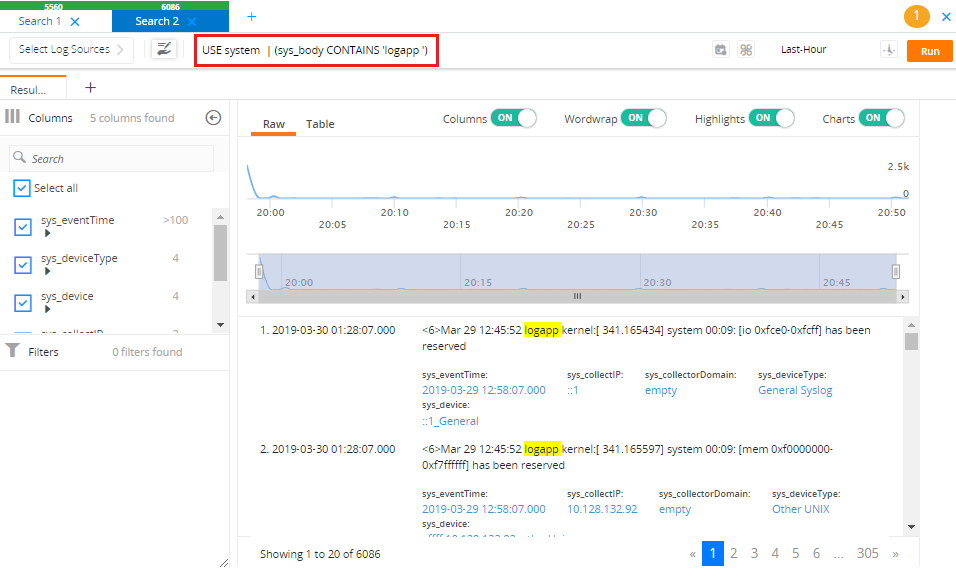Uncheck the sys_deviceType column checkbox
This screenshot has height=569, width=956.
pos(23,265)
